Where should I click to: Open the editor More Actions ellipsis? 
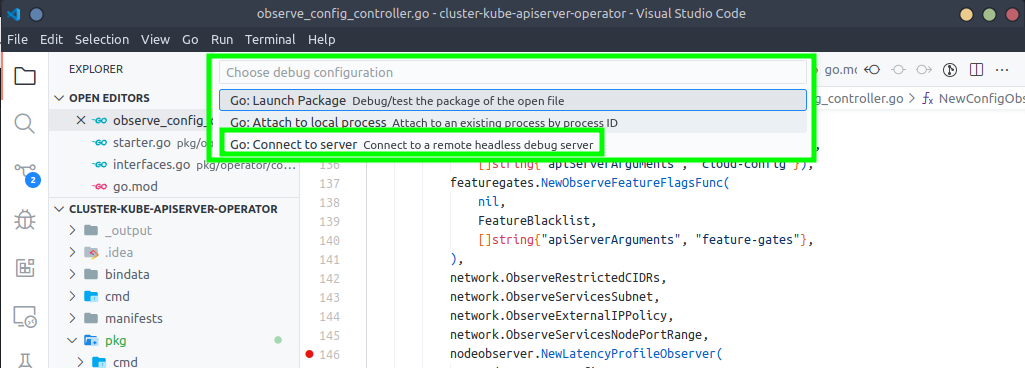coord(1001,69)
